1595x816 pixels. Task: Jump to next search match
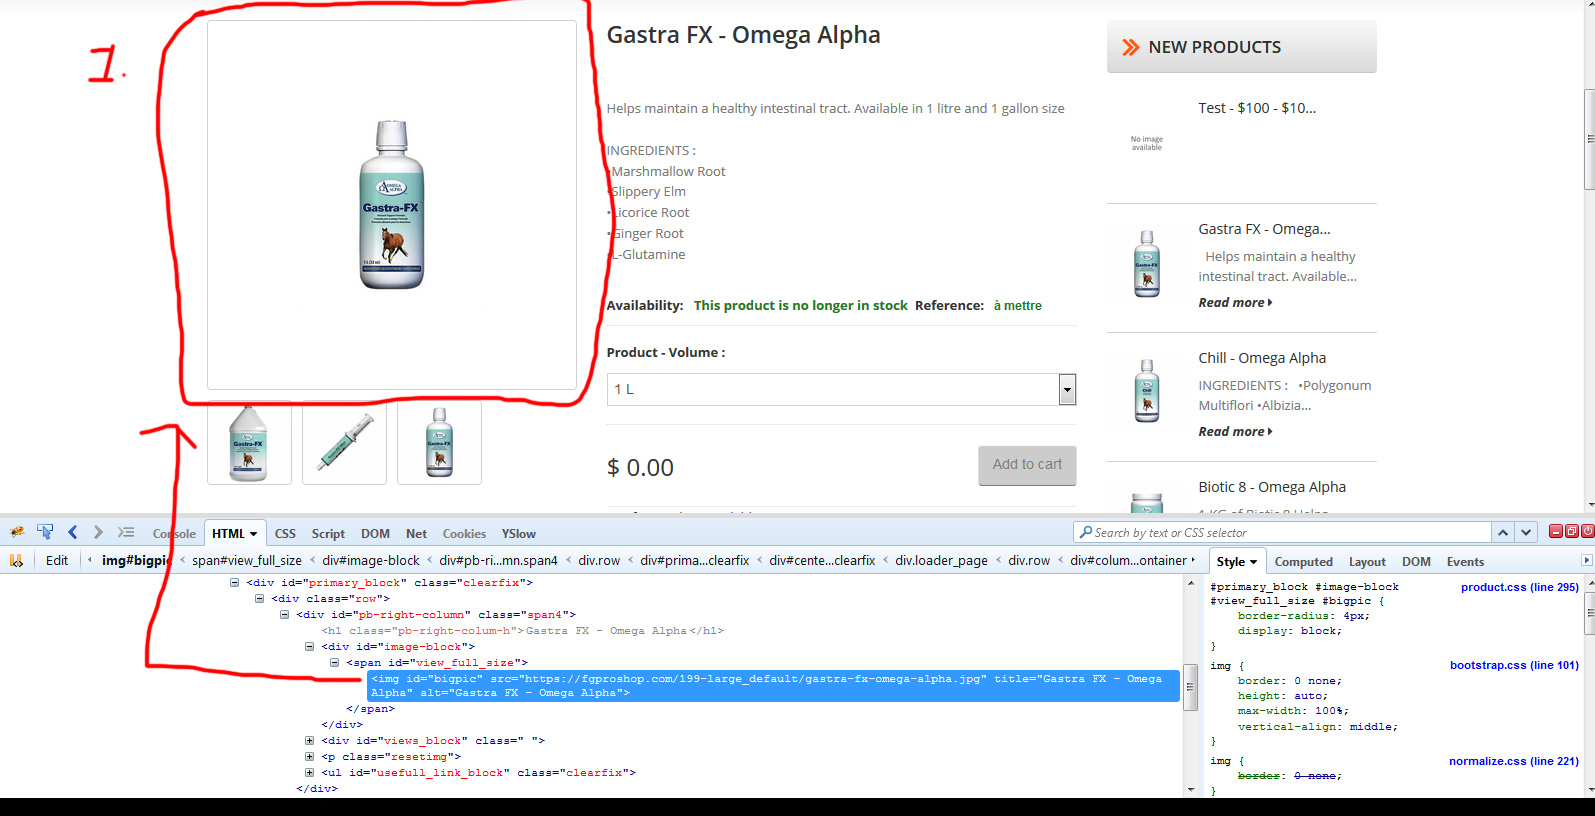(1526, 532)
